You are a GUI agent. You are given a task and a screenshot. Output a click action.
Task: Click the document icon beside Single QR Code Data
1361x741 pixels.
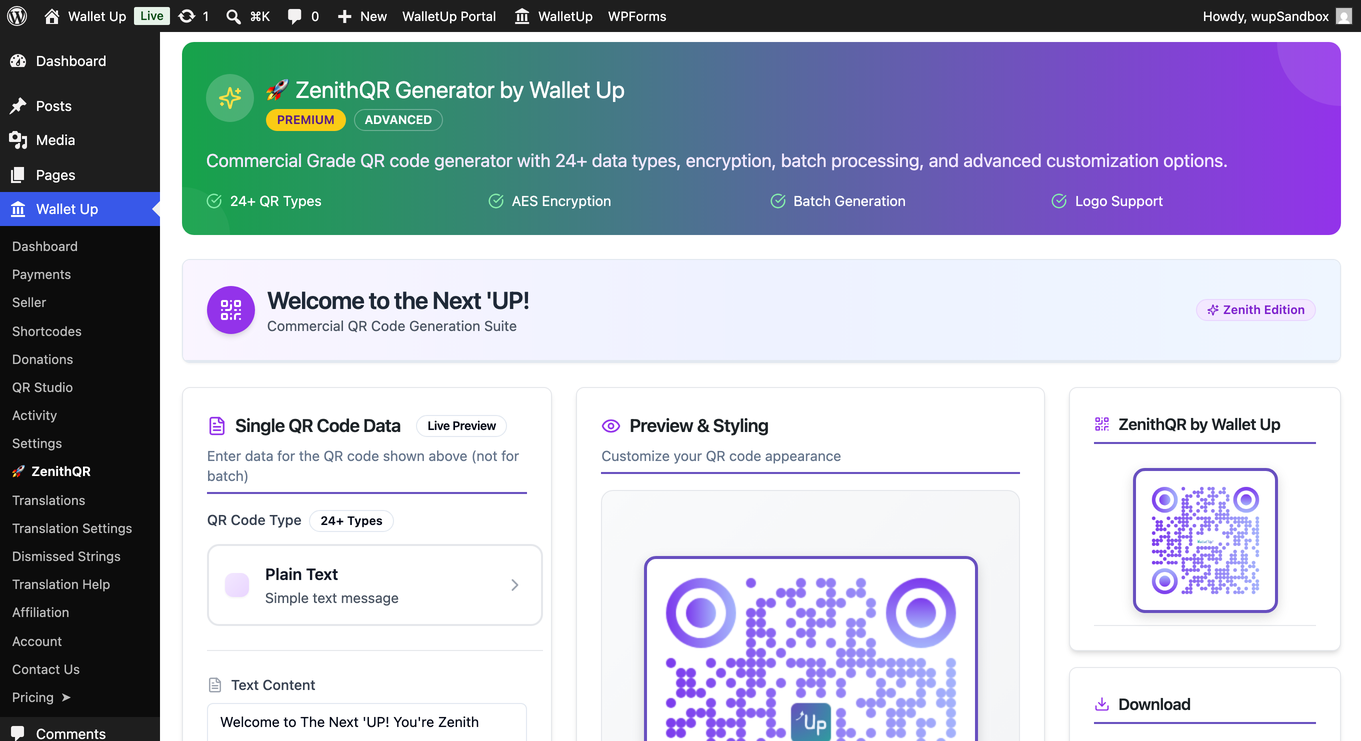(x=217, y=426)
